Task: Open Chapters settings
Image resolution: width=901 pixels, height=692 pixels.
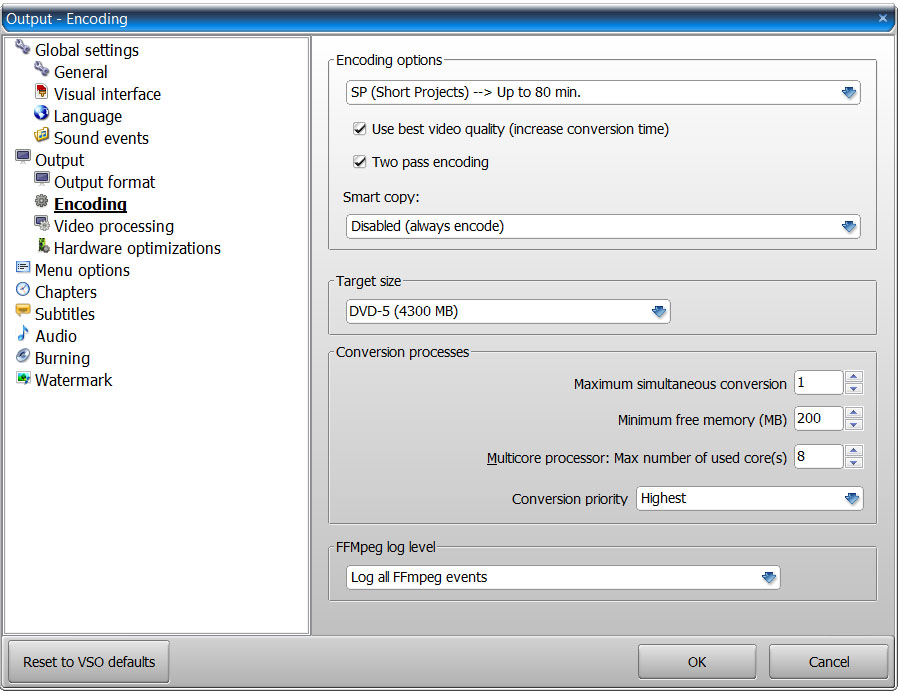Action: click(x=66, y=293)
